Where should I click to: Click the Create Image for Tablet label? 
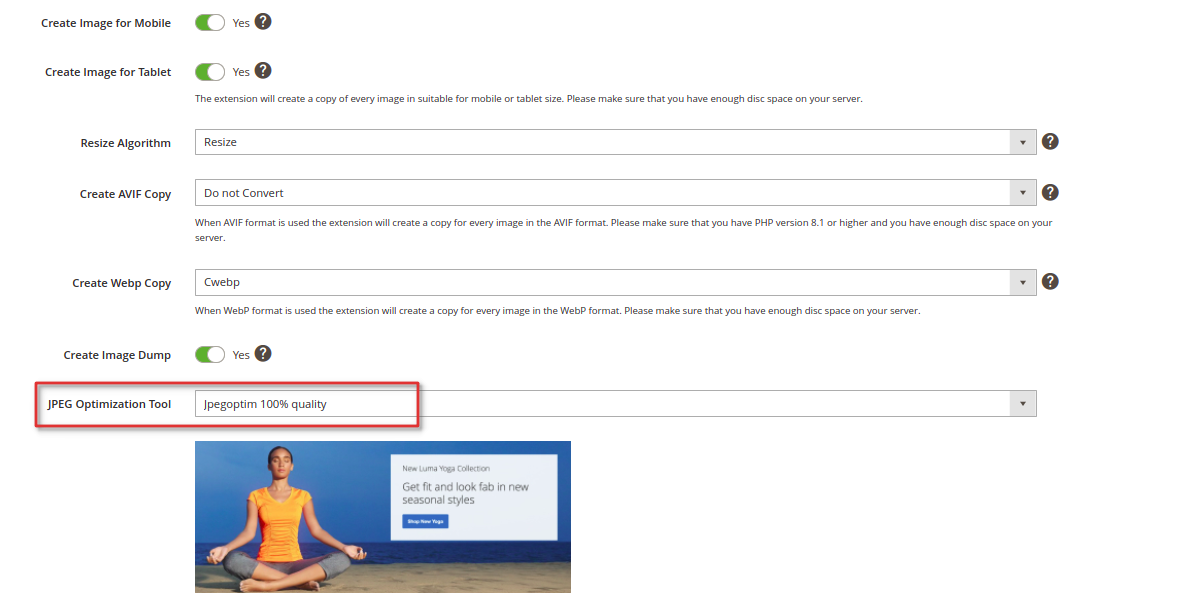[x=108, y=72]
